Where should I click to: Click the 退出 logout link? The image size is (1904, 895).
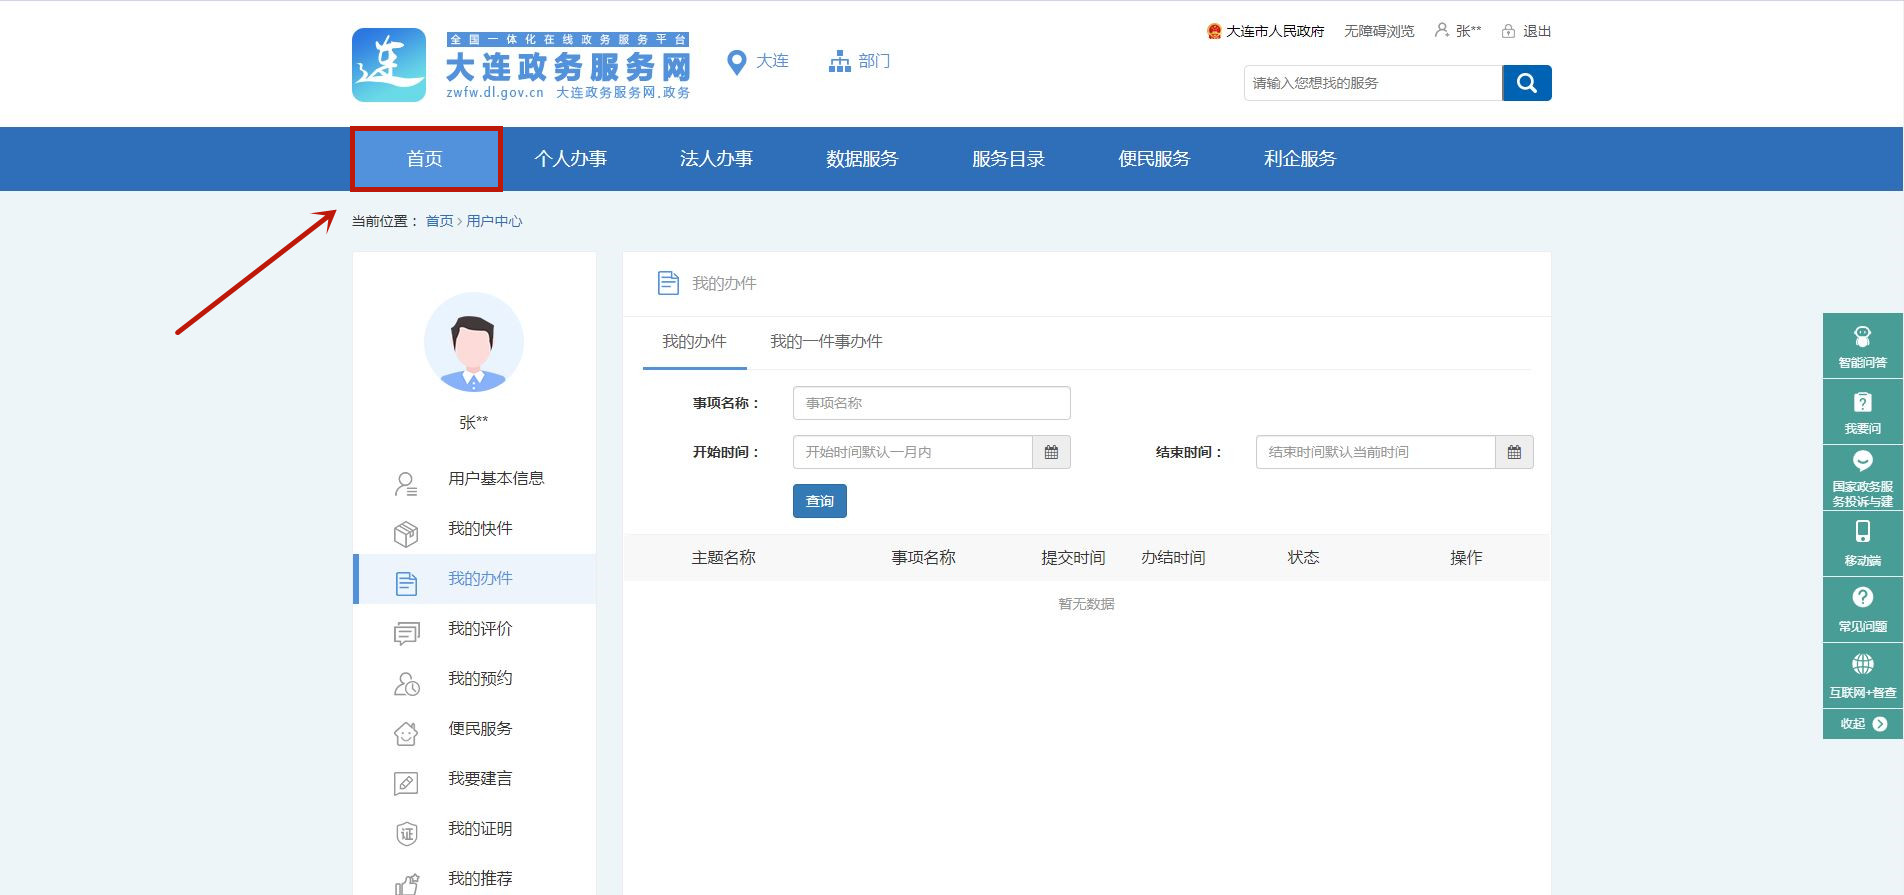[1527, 31]
